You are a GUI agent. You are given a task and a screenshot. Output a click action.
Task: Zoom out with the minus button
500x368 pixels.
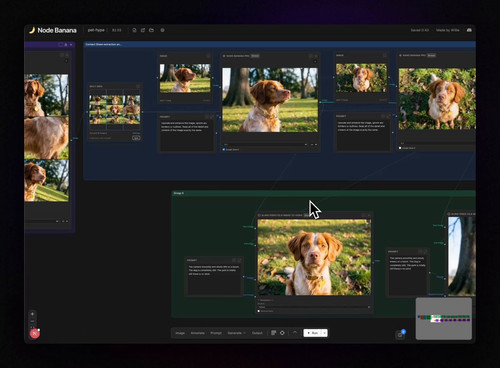click(x=32, y=321)
